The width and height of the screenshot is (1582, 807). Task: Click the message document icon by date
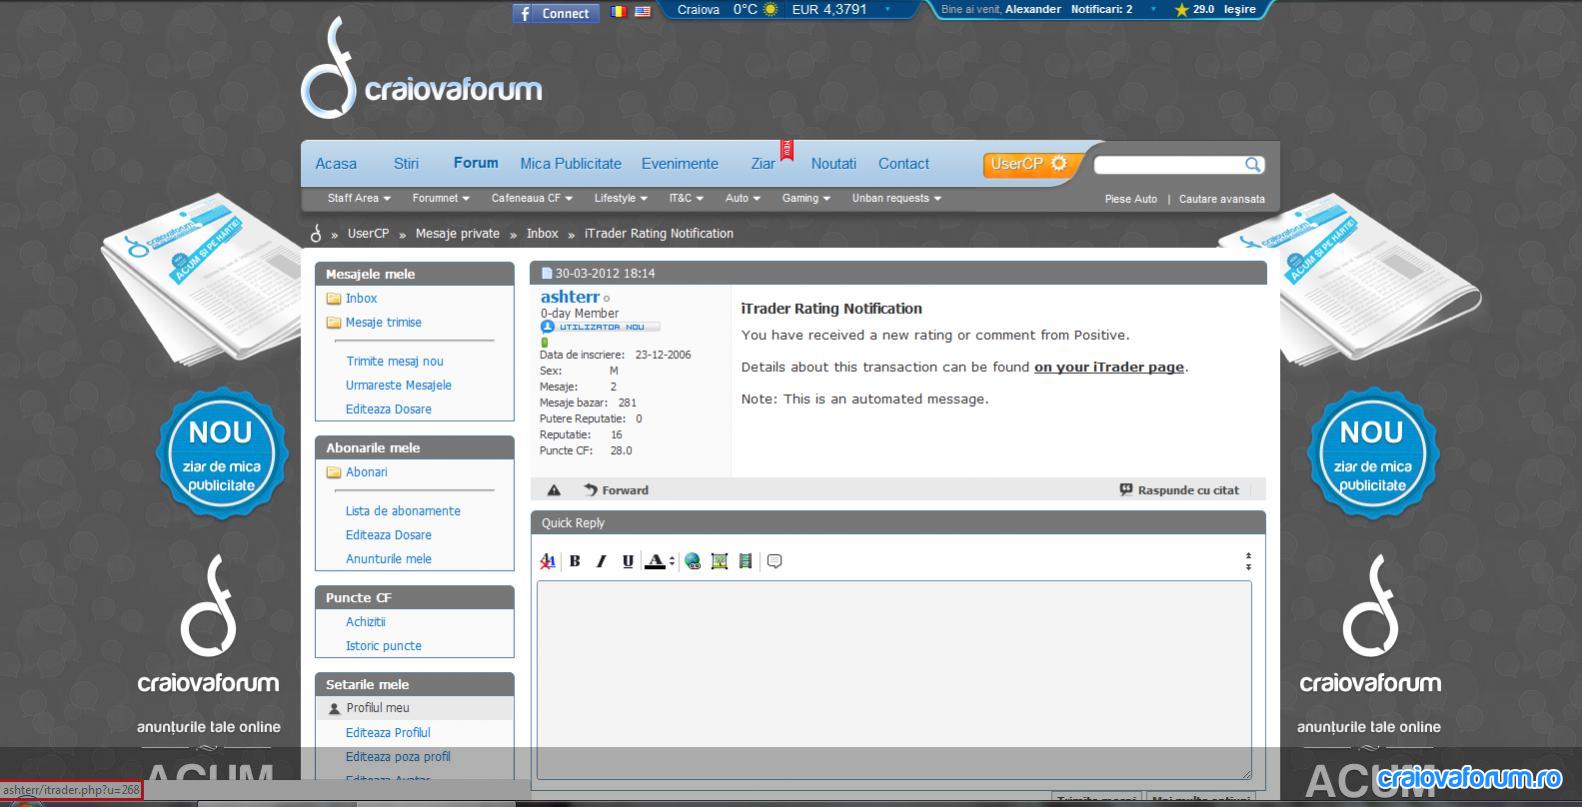point(547,273)
